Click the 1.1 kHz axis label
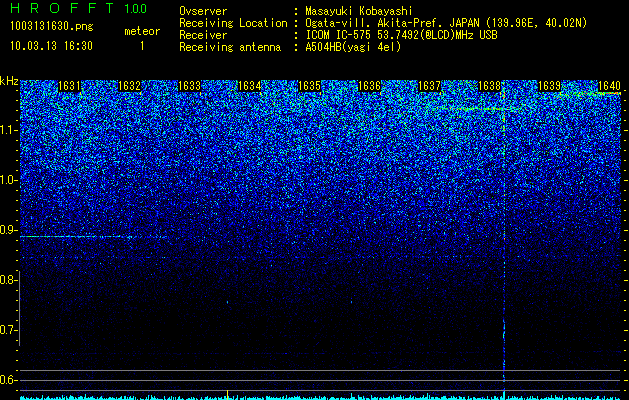This screenshot has width=629, height=400. pos(8,130)
